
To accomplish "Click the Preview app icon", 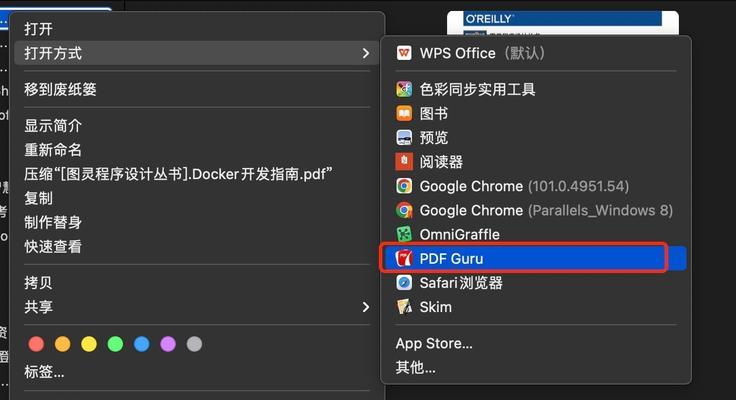I will 404,138.
